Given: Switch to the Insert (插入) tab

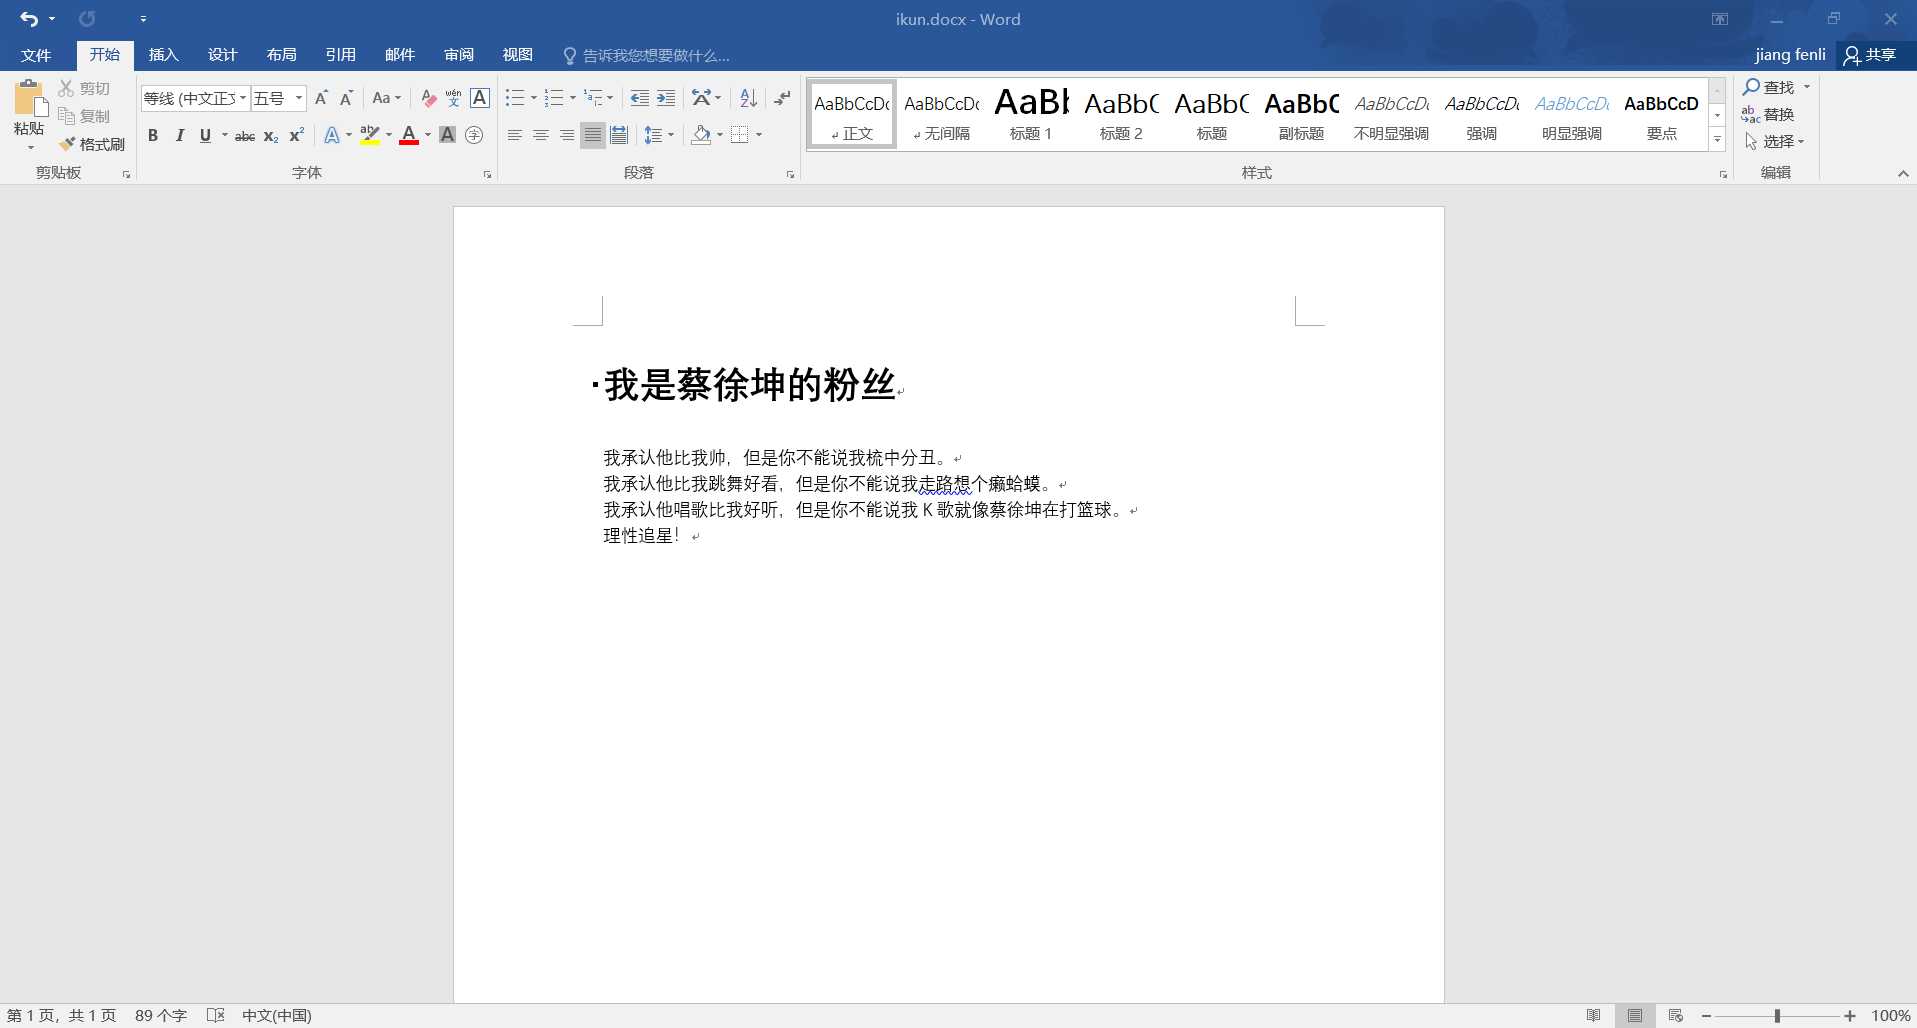Looking at the screenshot, I should (x=163, y=55).
